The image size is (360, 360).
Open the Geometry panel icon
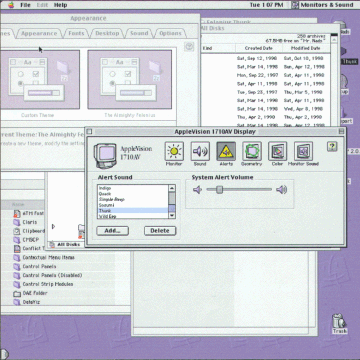pyautogui.click(x=252, y=151)
